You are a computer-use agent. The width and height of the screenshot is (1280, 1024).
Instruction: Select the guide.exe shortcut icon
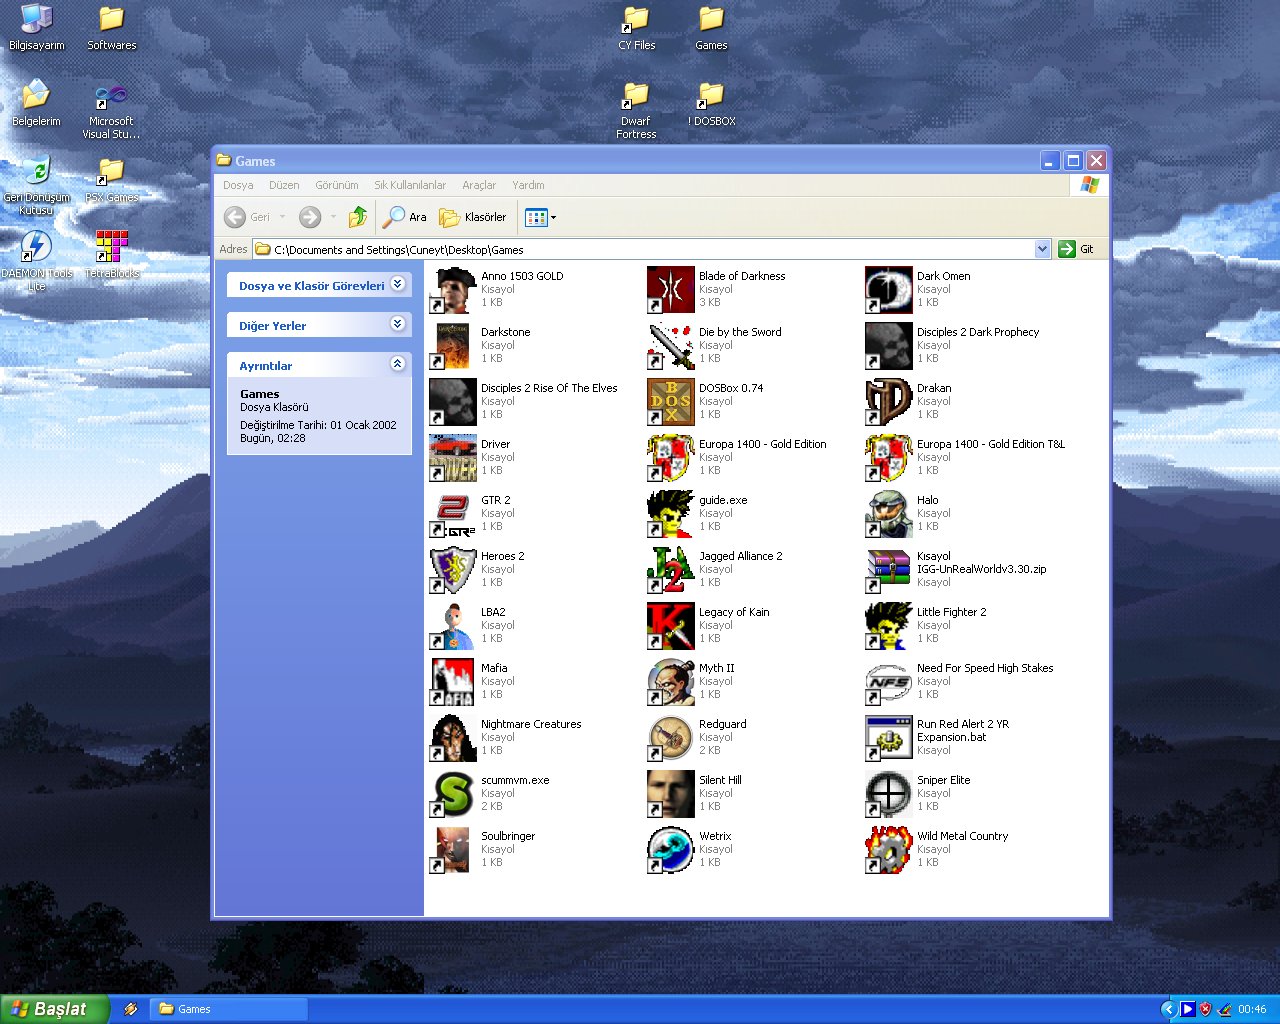tap(670, 514)
